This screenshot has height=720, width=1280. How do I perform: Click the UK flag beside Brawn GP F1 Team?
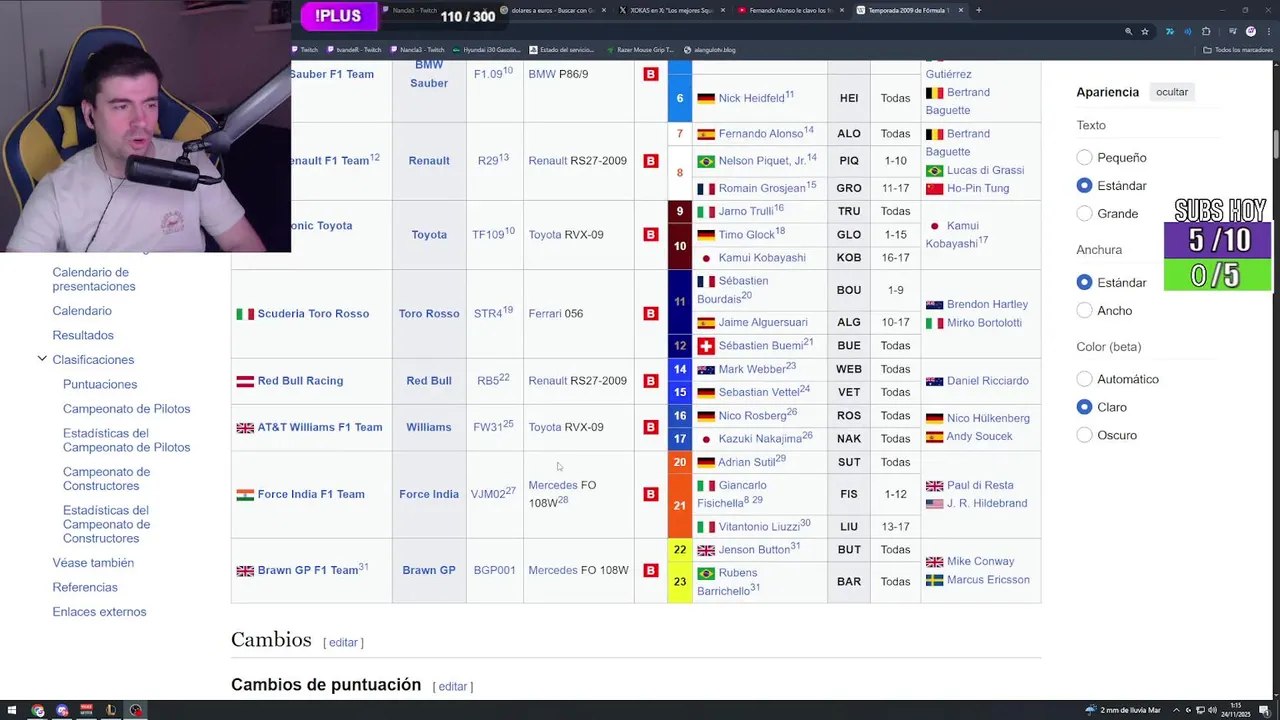coord(245,571)
